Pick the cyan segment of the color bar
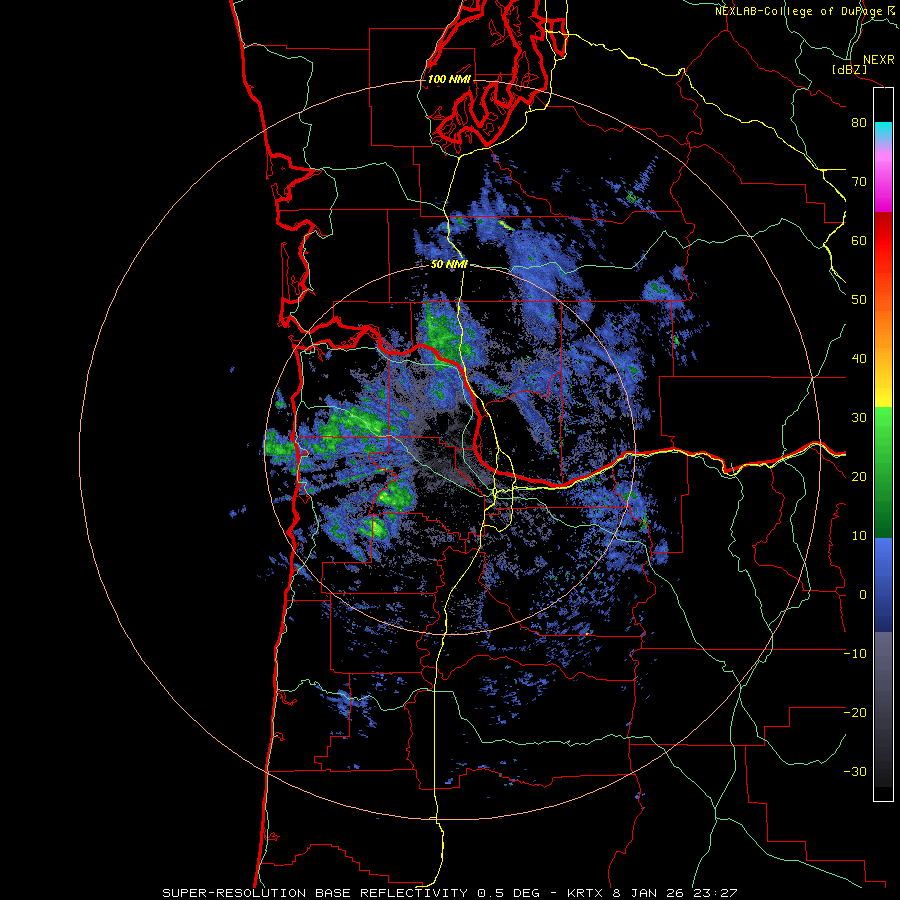The width and height of the screenshot is (900, 900). click(x=883, y=131)
